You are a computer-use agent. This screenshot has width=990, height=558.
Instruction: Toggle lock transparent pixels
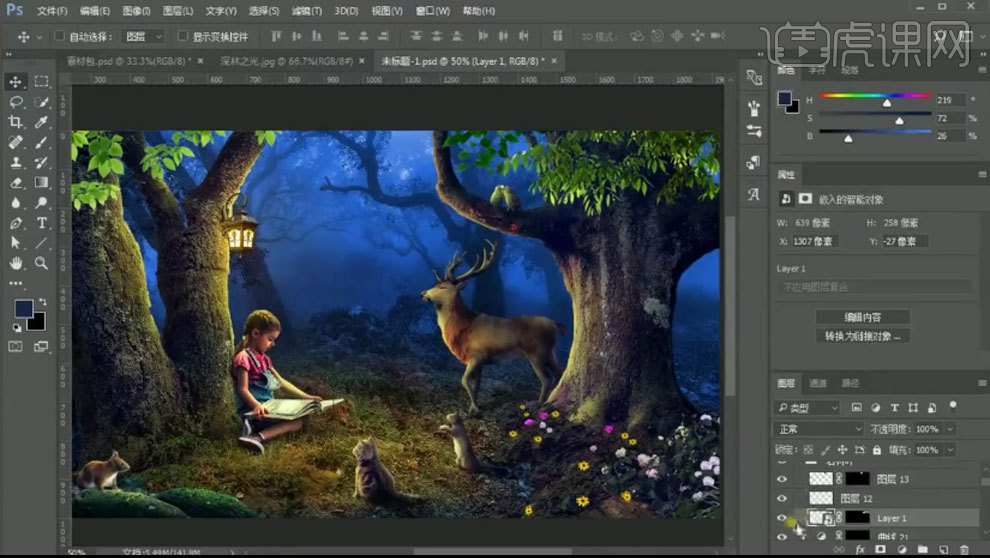click(808, 450)
